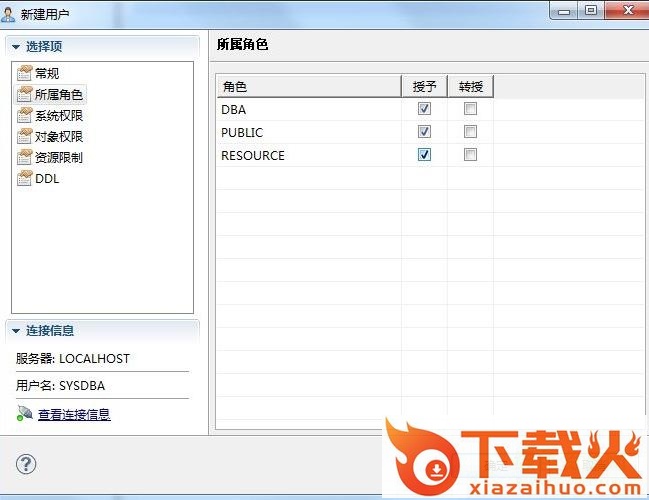The width and height of the screenshot is (649, 500).
Task: Open help with the question mark icon
Action: 26,464
